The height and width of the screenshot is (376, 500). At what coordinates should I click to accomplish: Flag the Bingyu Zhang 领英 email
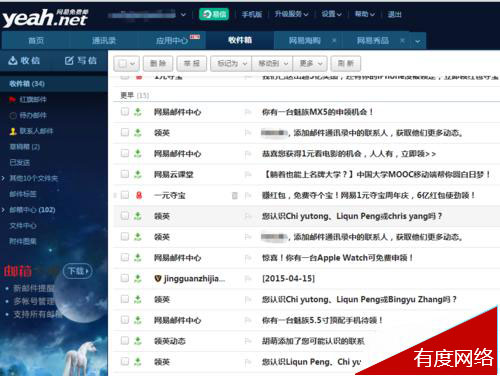coord(248,299)
